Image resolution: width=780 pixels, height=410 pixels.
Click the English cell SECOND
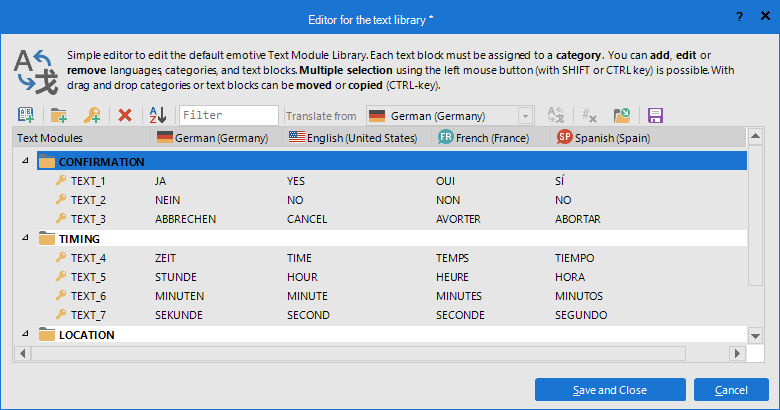point(308,315)
